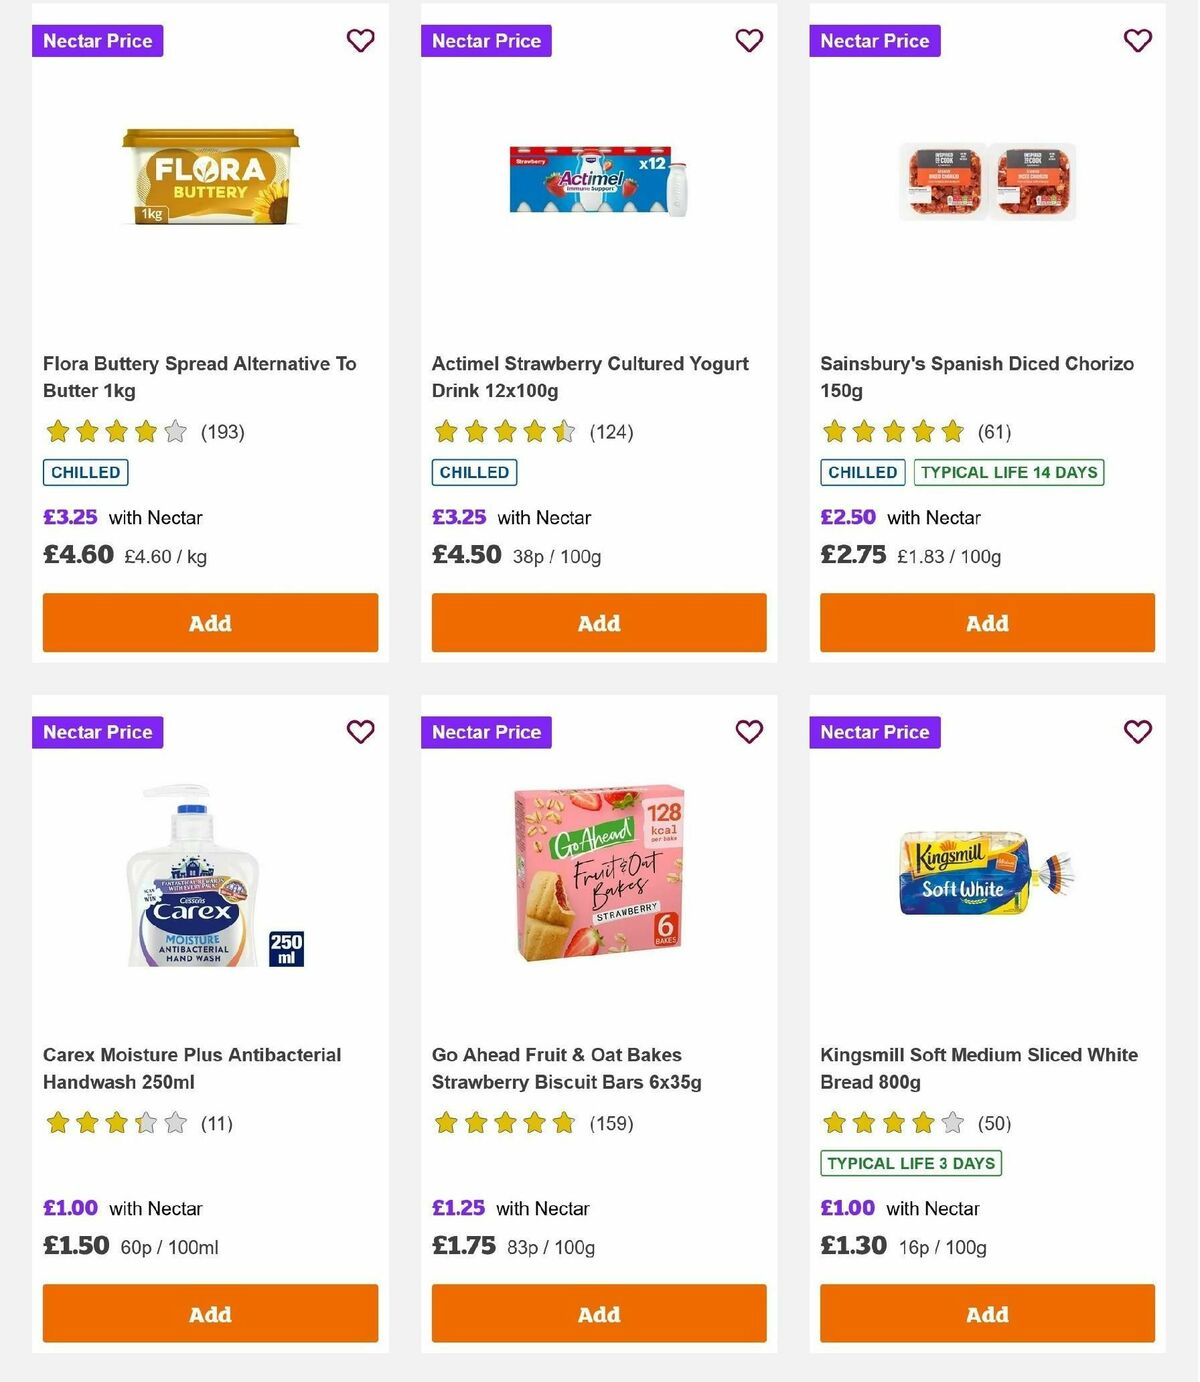Click the fifth star on Go Ahead biscuit bars
This screenshot has height=1382, width=1200.
point(565,1123)
